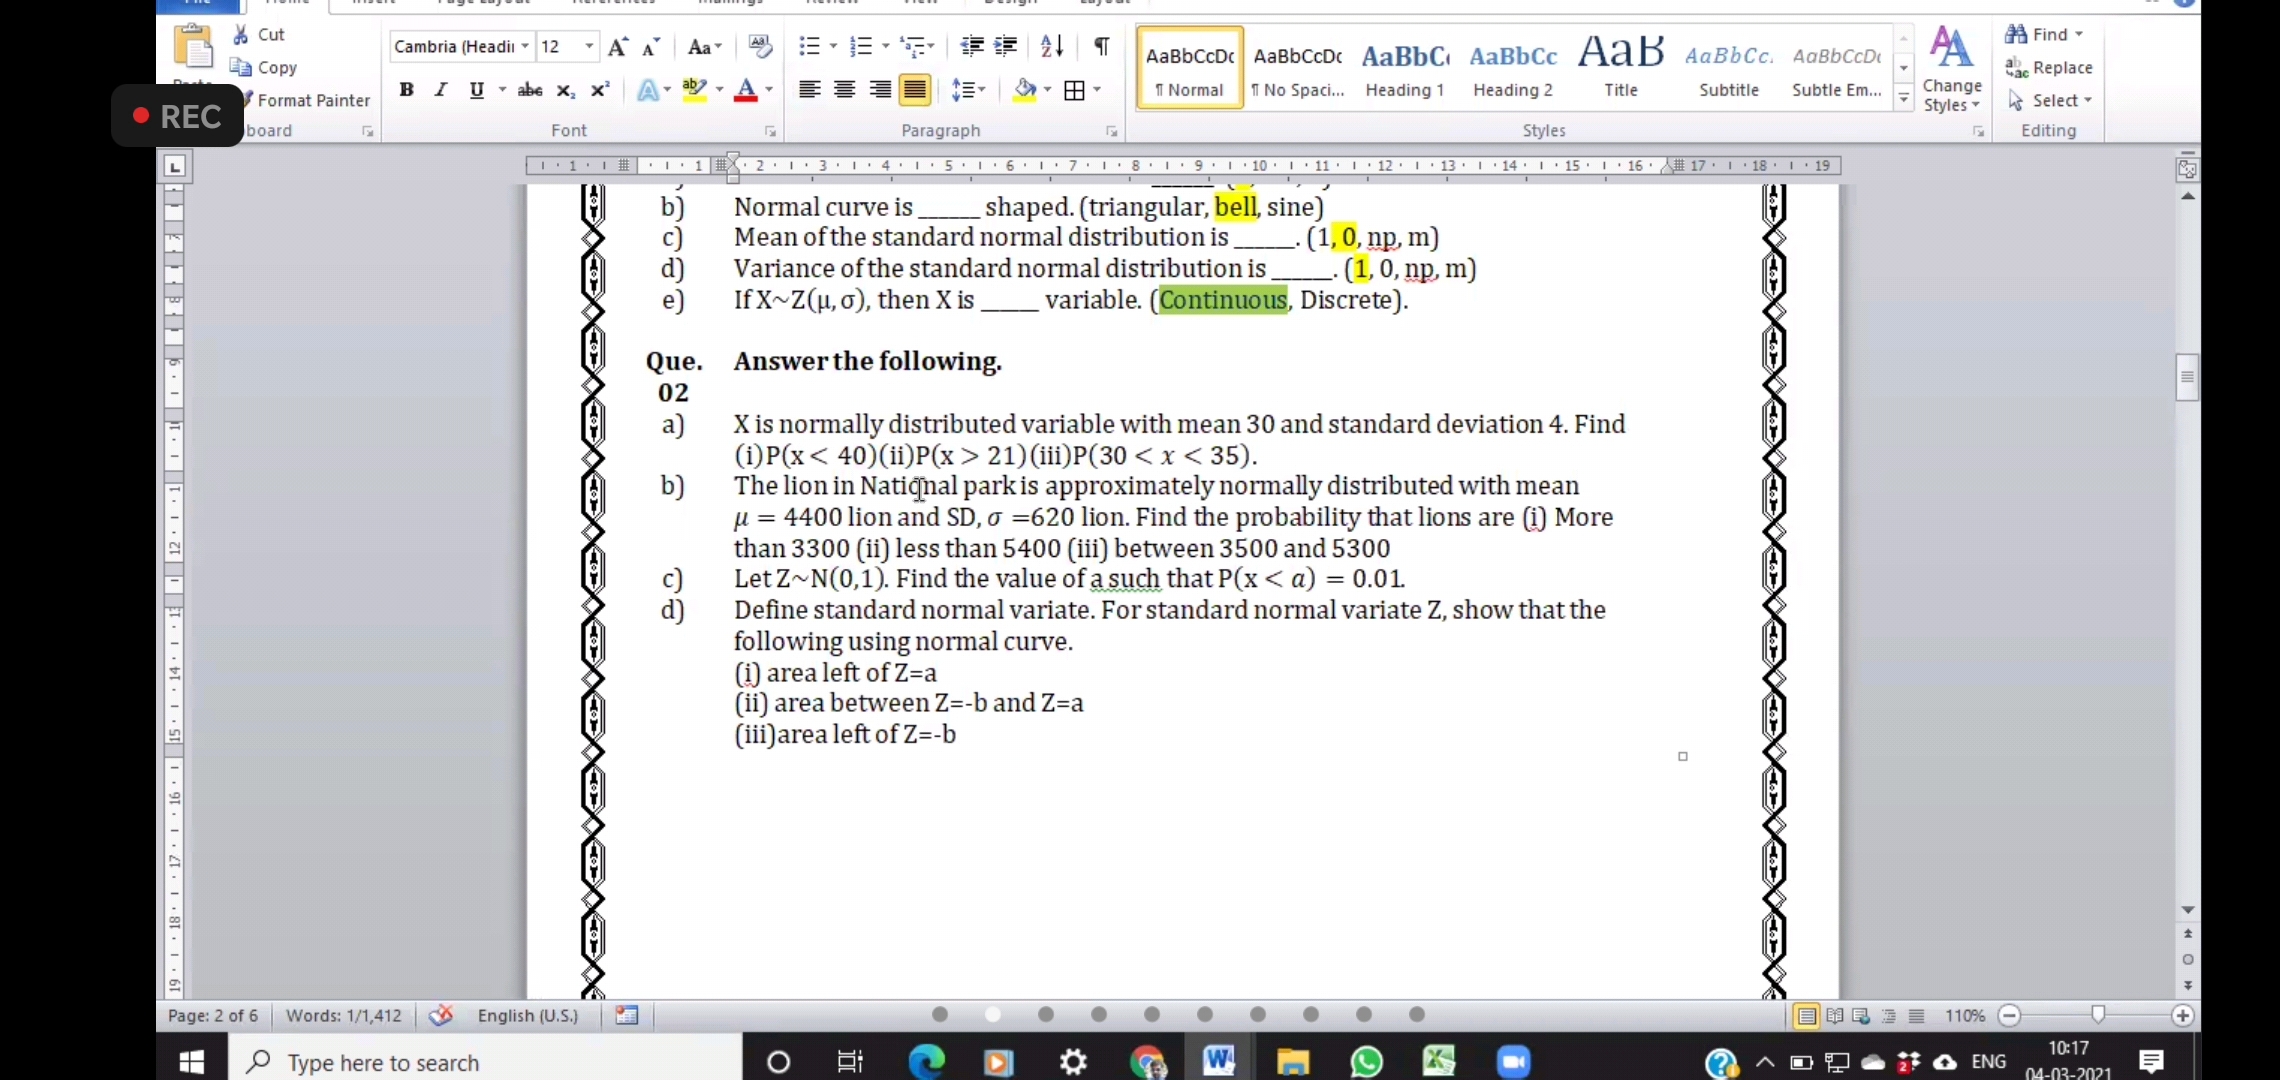Apply the Heading 1 style
This screenshot has width=2280, height=1080.
[1404, 68]
